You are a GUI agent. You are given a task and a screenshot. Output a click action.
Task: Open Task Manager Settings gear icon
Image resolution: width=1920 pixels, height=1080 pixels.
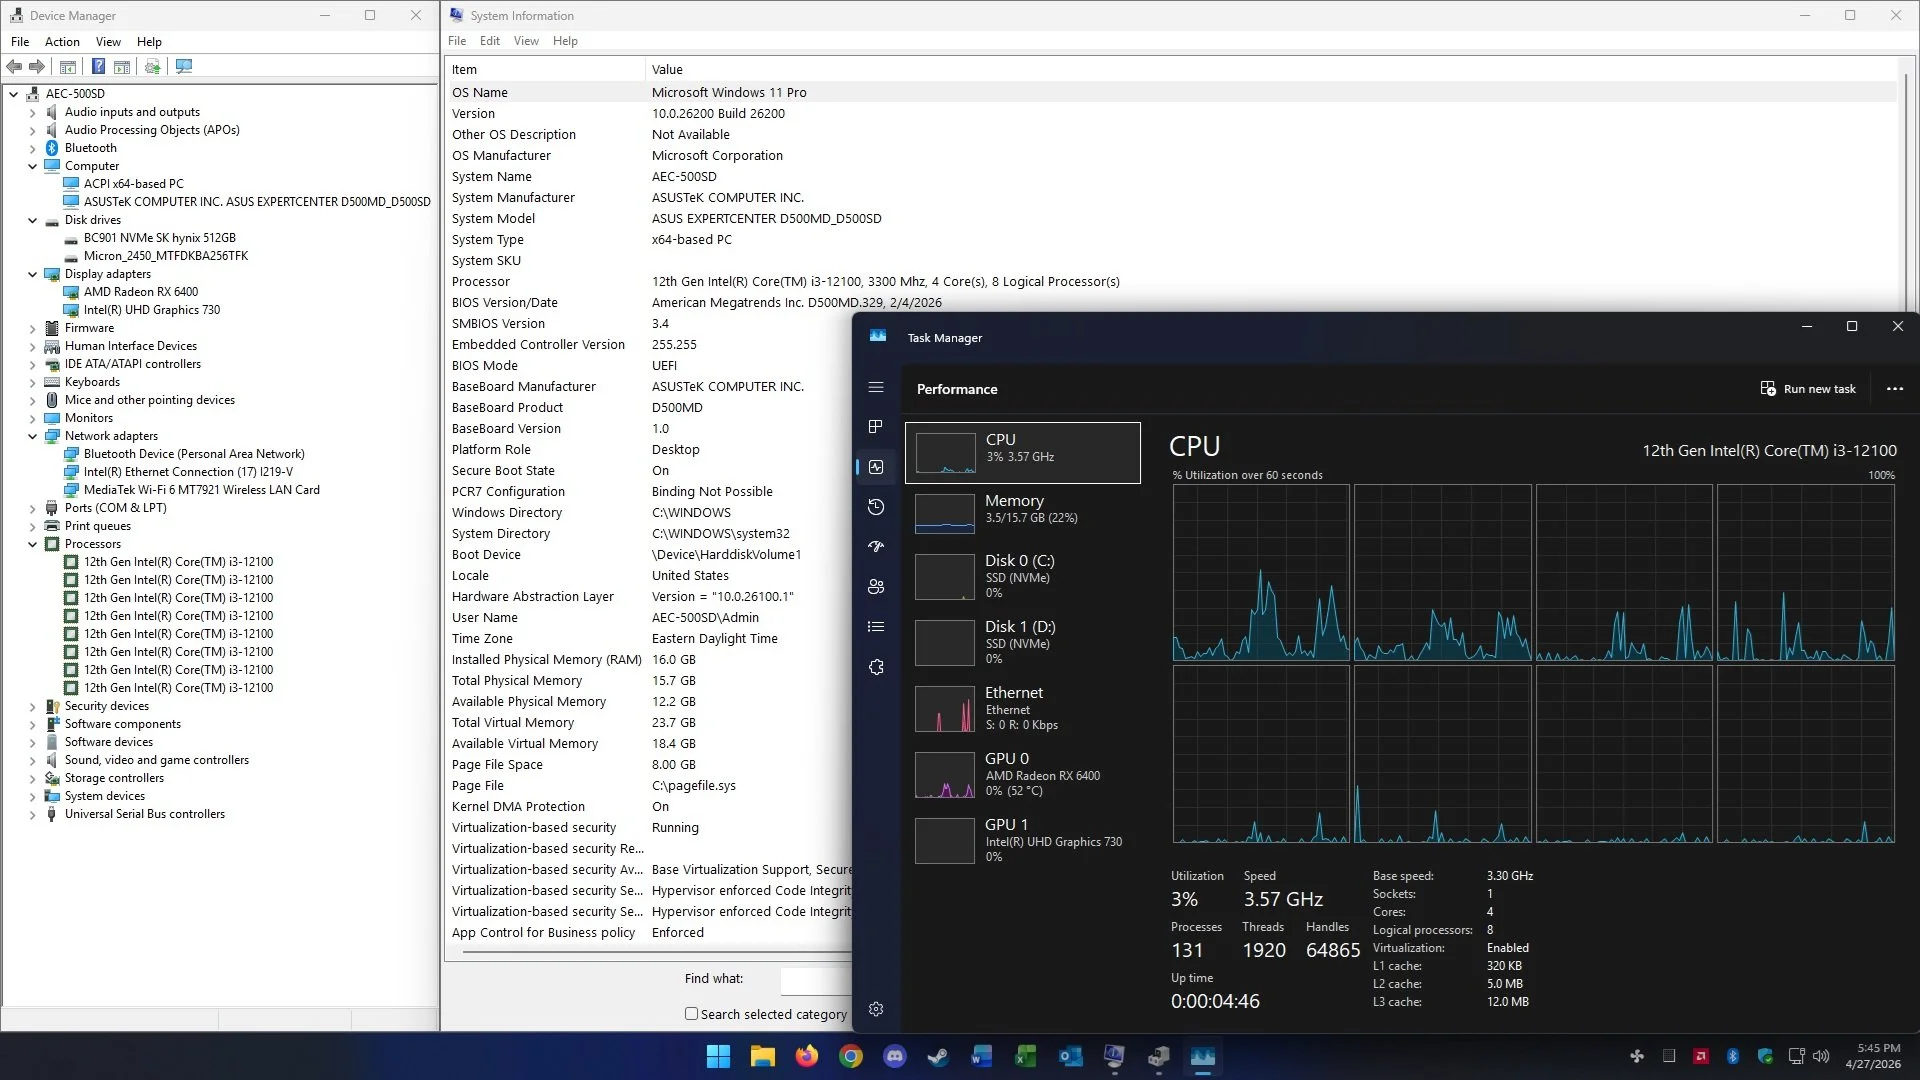pyautogui.click(x=876, y=1010)
